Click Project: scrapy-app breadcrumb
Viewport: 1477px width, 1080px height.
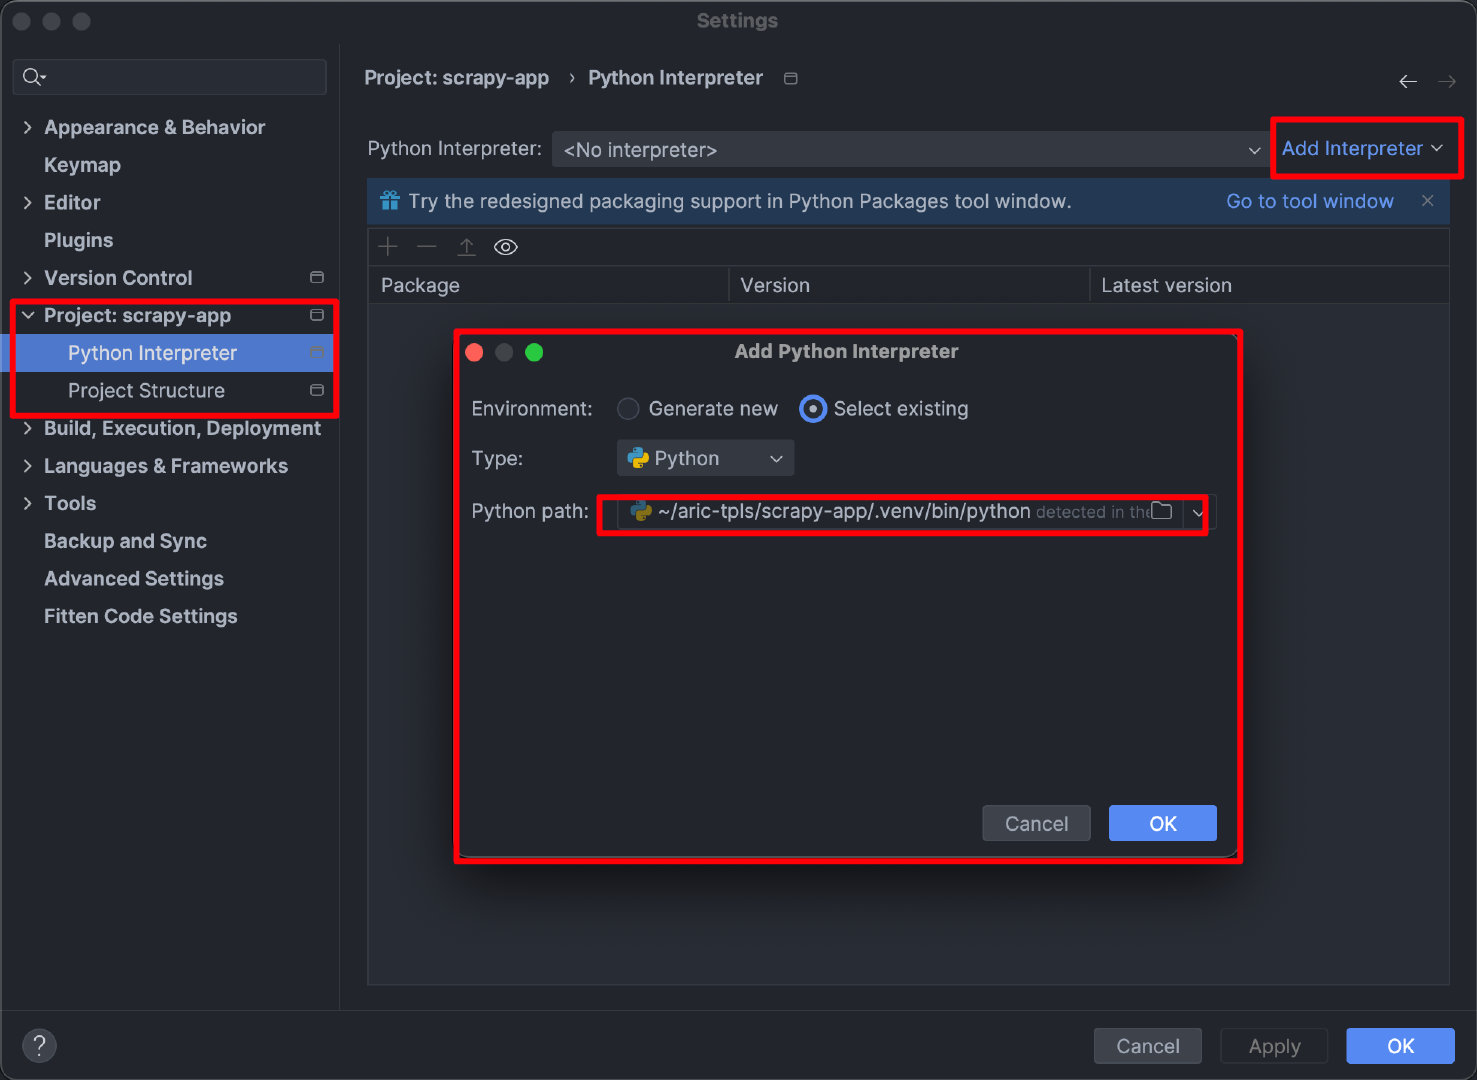[x=456, y=78]
